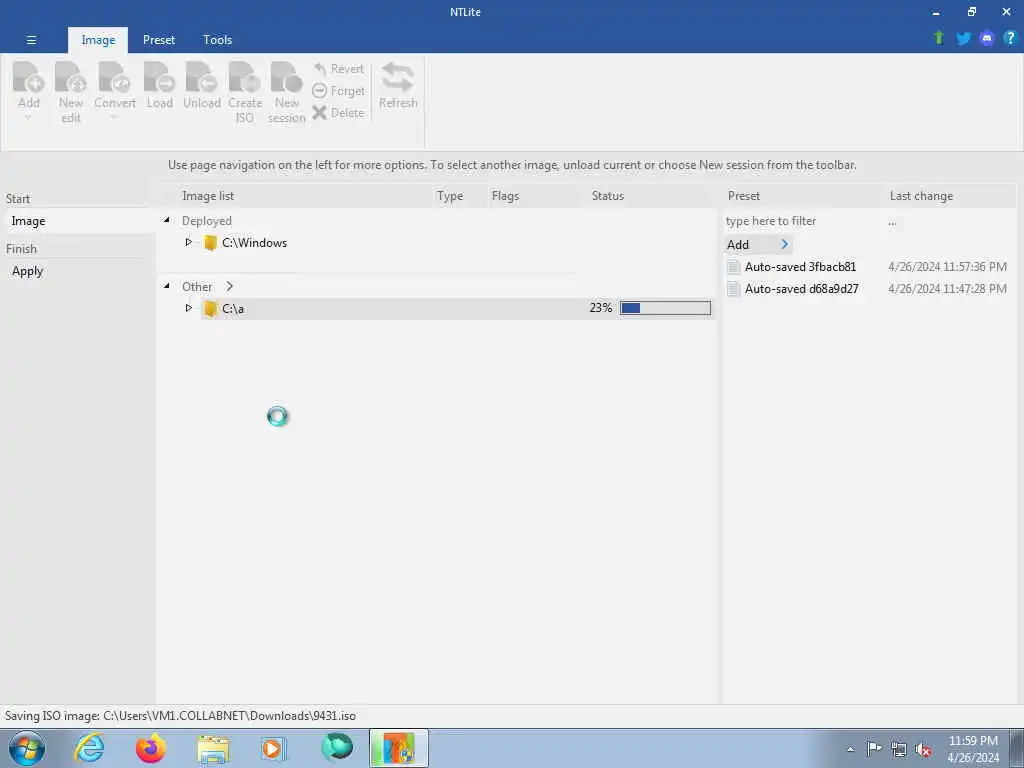This screenshot has width=1024, height=768.
Task: Click the Forget button in ribbon
Action: [x=338, y=91]
